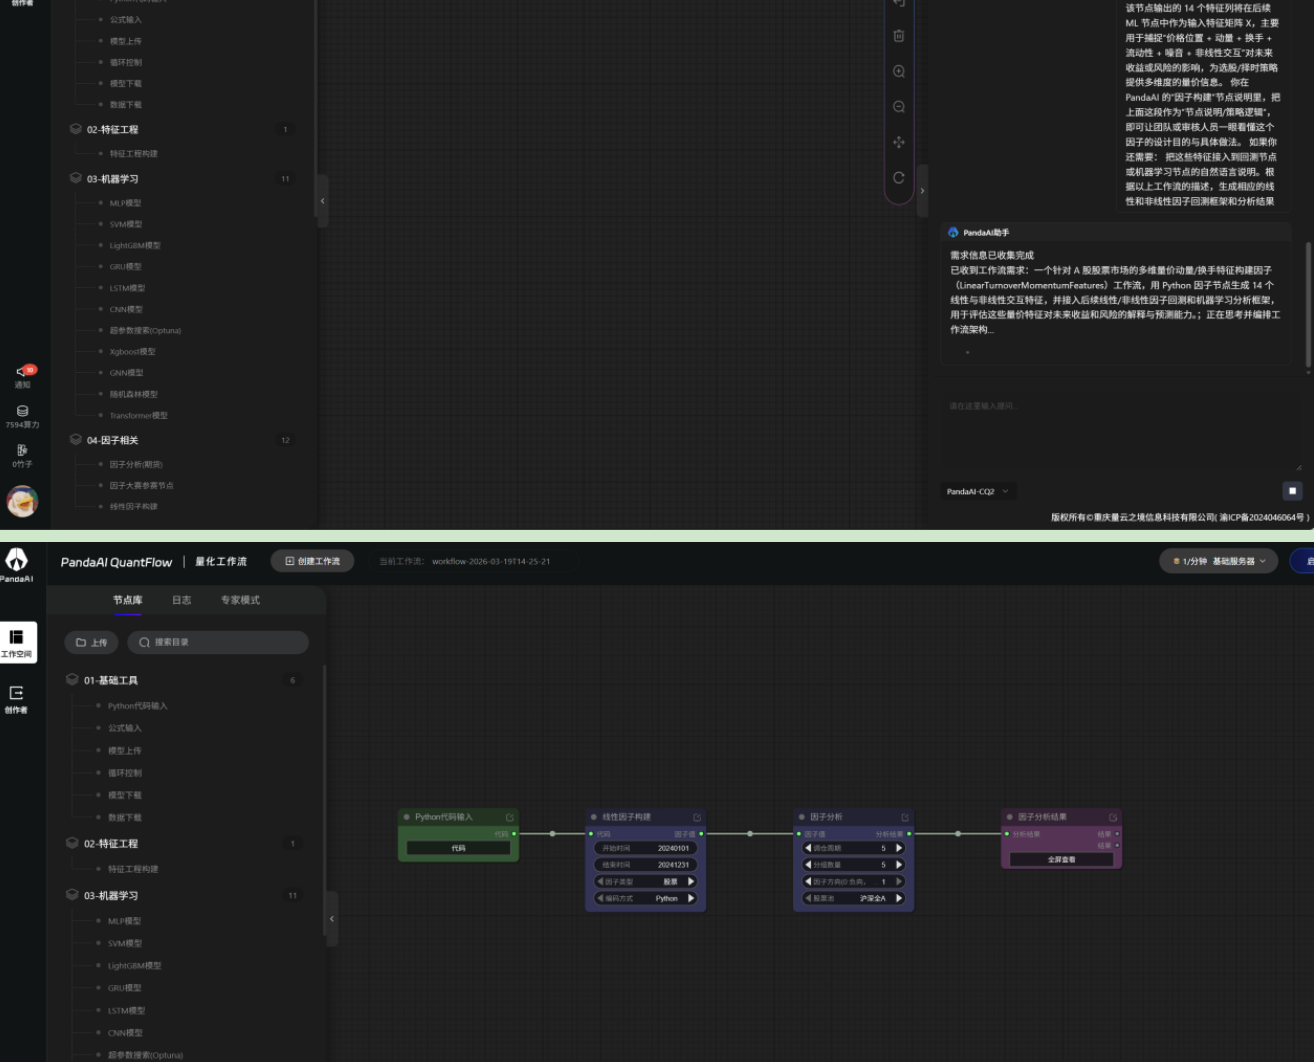Click the refresh canvas circular arrow icon

tap(898, 178)
